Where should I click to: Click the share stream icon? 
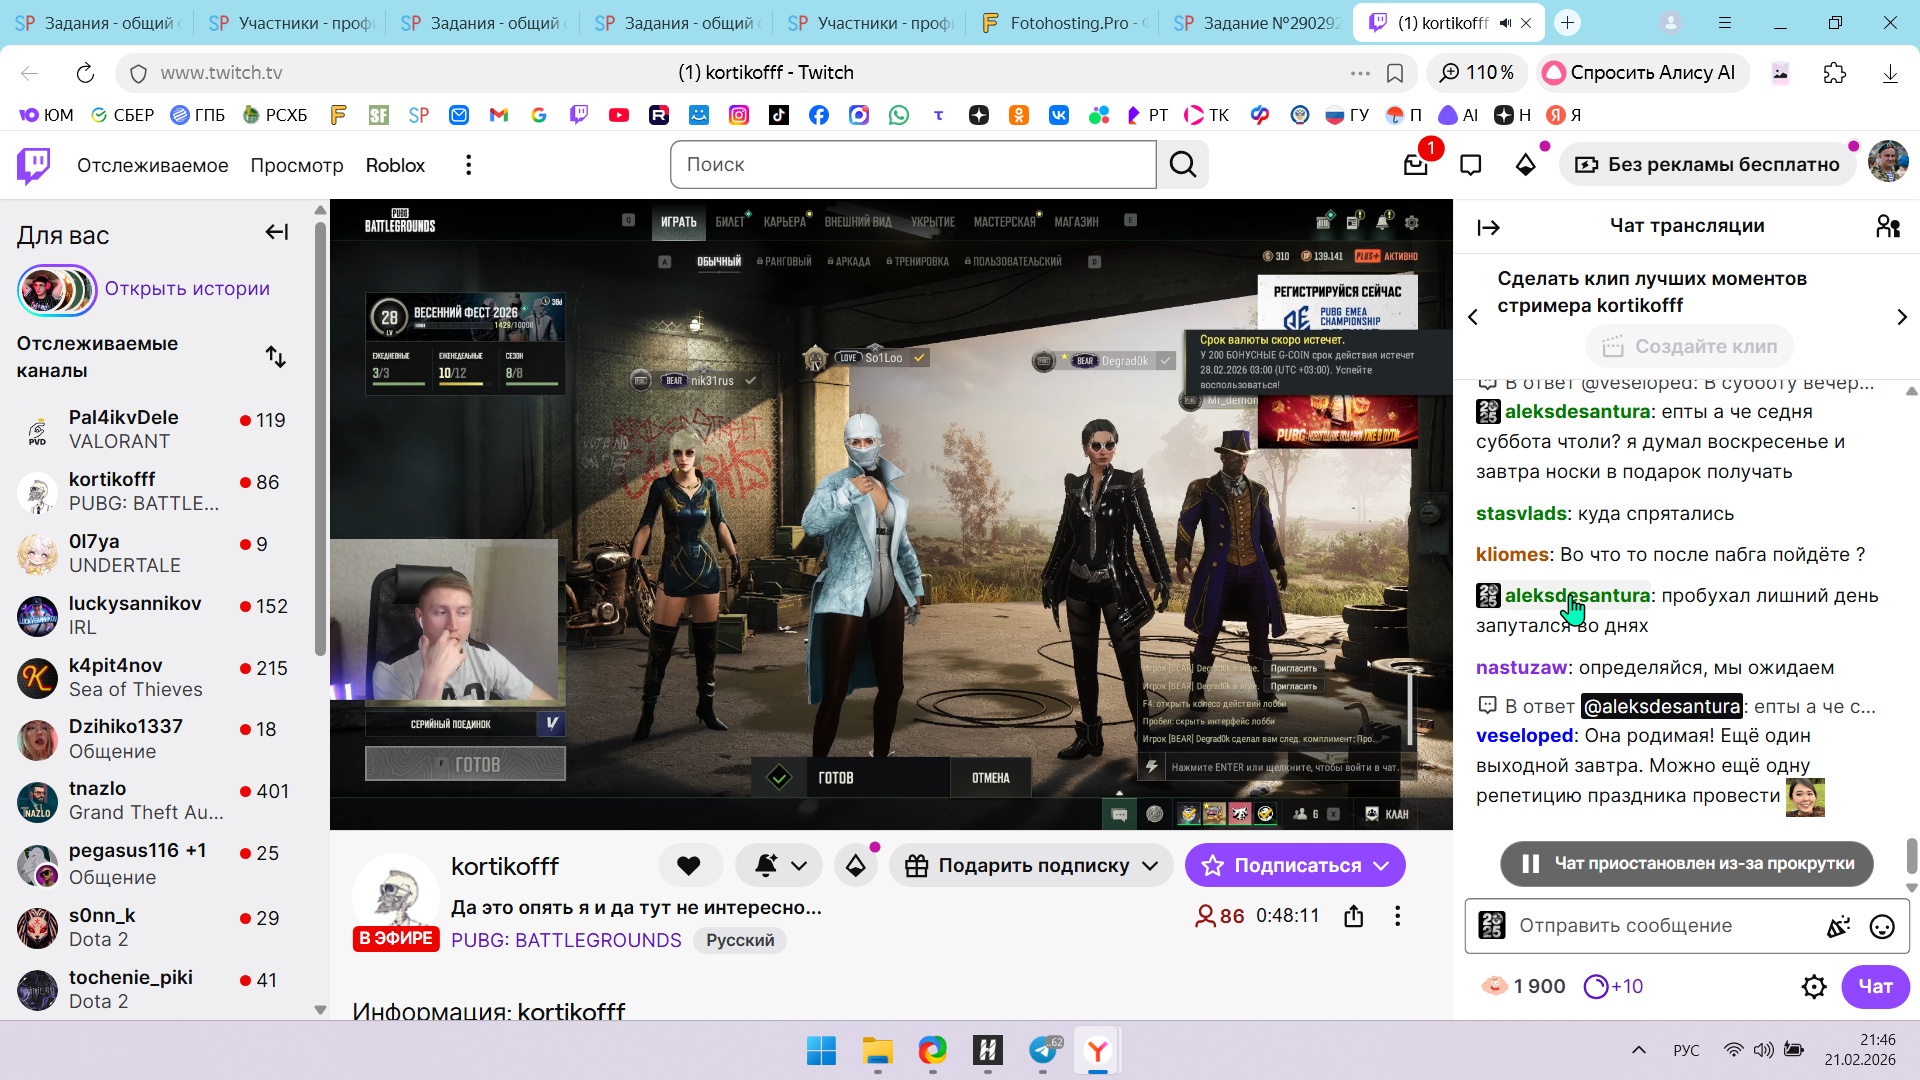point(1353,916)
